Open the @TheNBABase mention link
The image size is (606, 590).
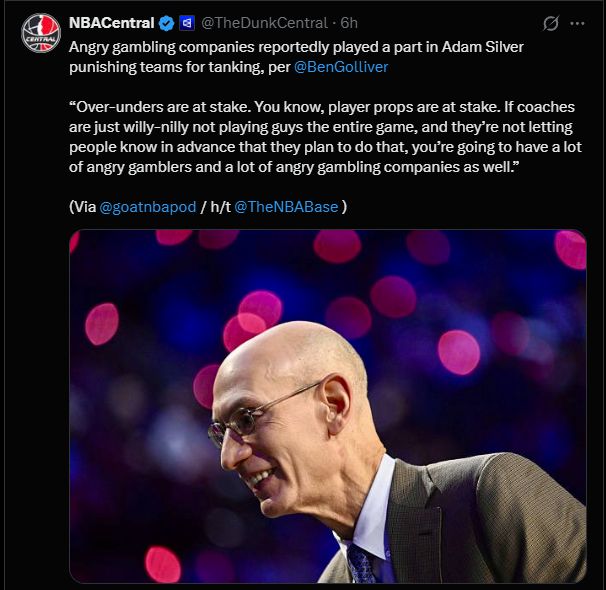[286, 207]
